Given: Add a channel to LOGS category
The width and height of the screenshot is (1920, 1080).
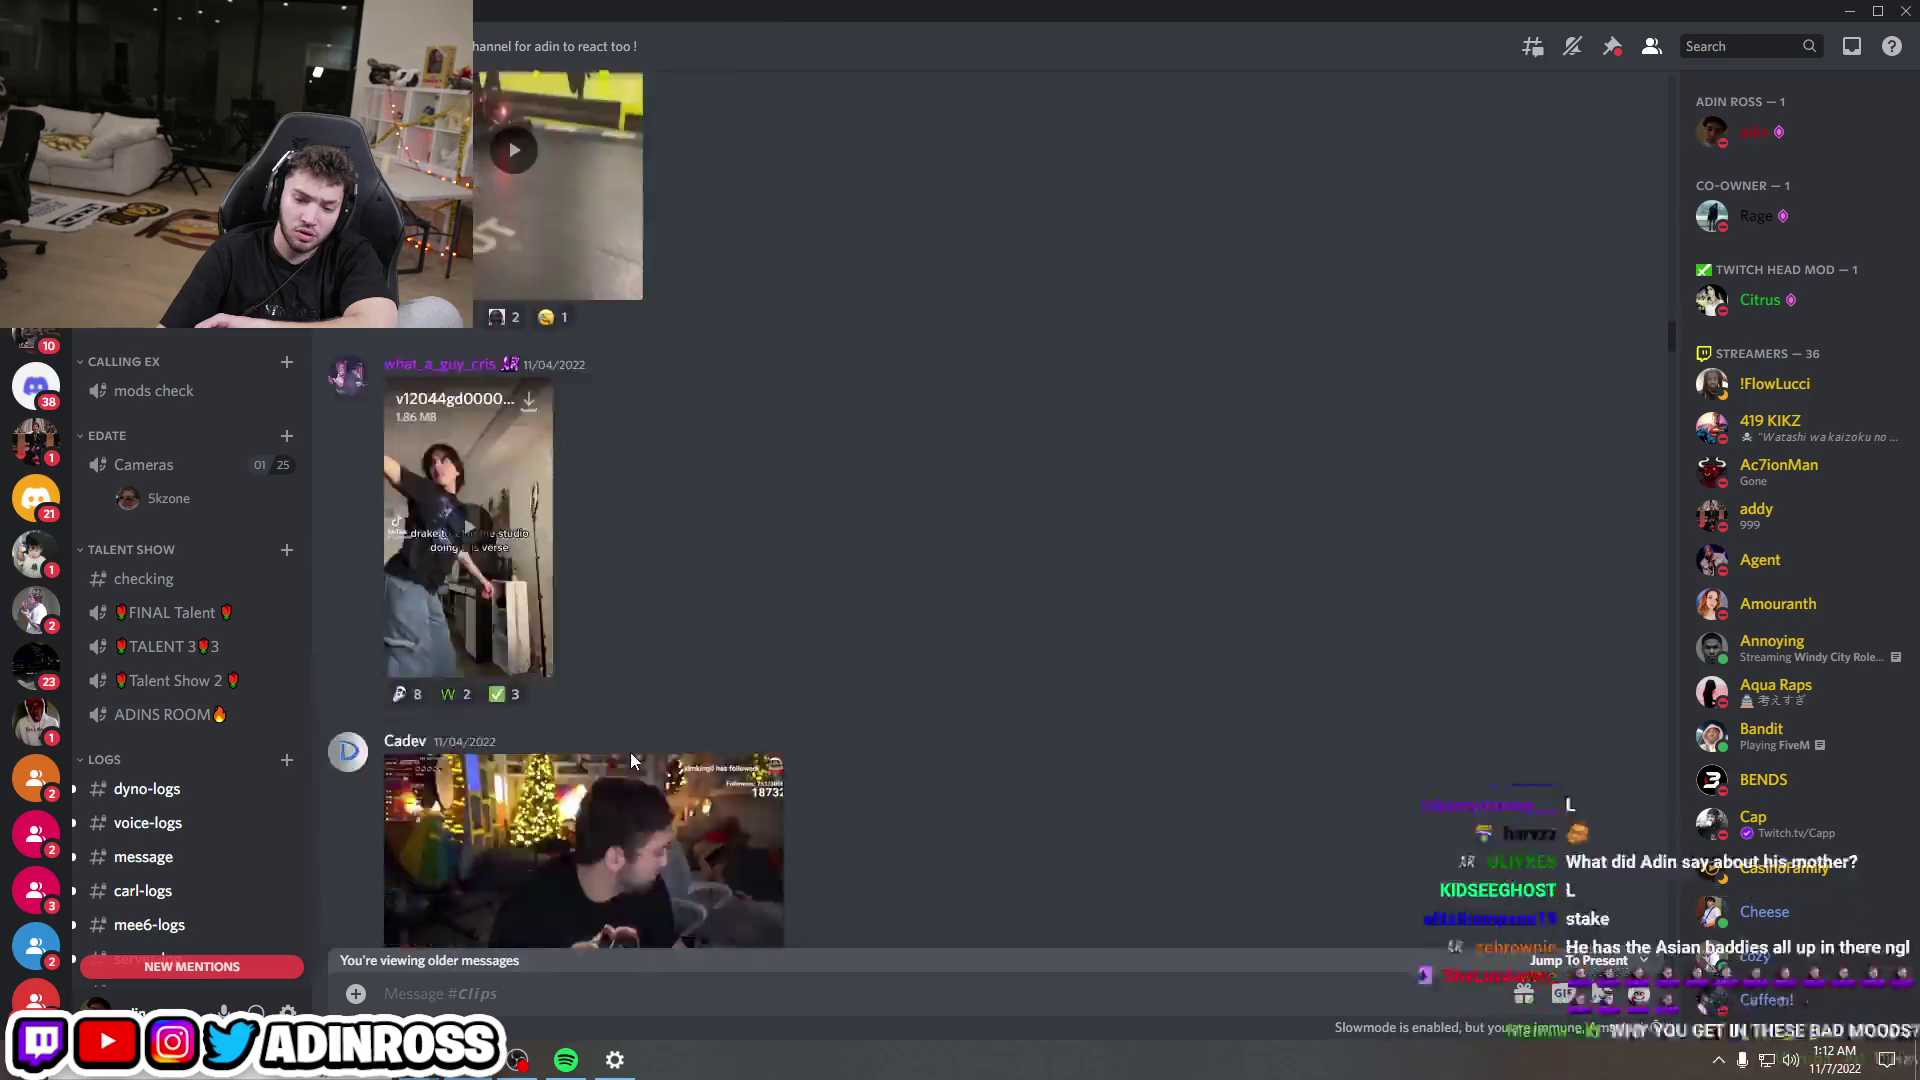Looking at the screenshot, I should (x=287, y=760).
